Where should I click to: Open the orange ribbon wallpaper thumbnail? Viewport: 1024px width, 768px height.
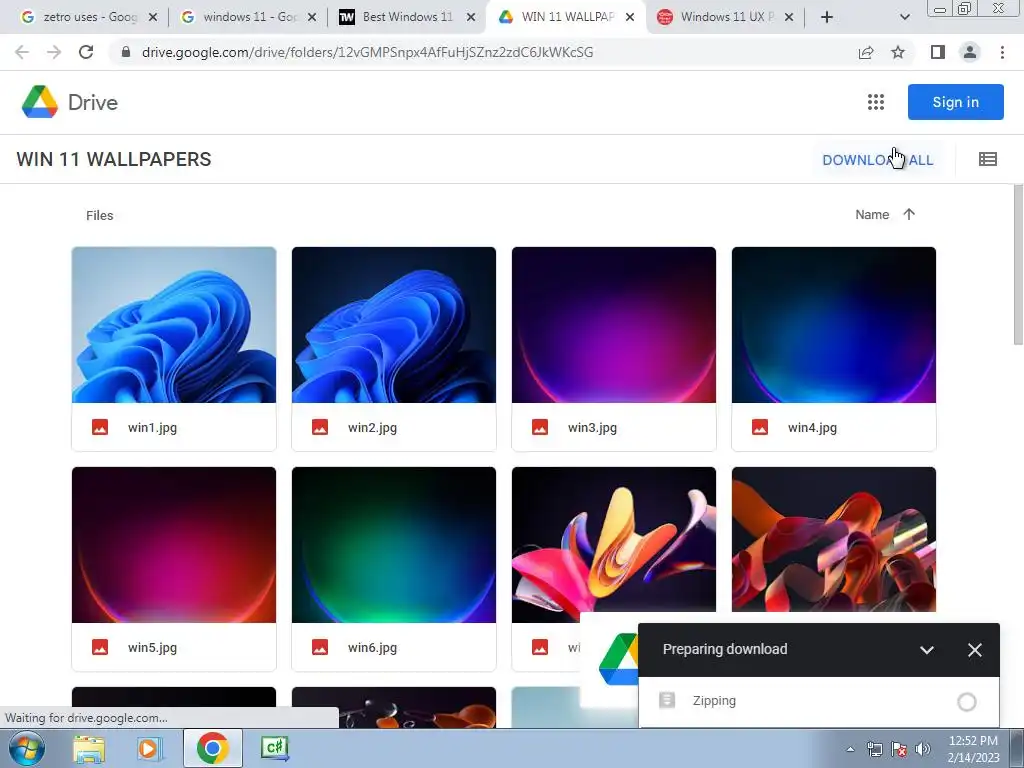[834, 539]
